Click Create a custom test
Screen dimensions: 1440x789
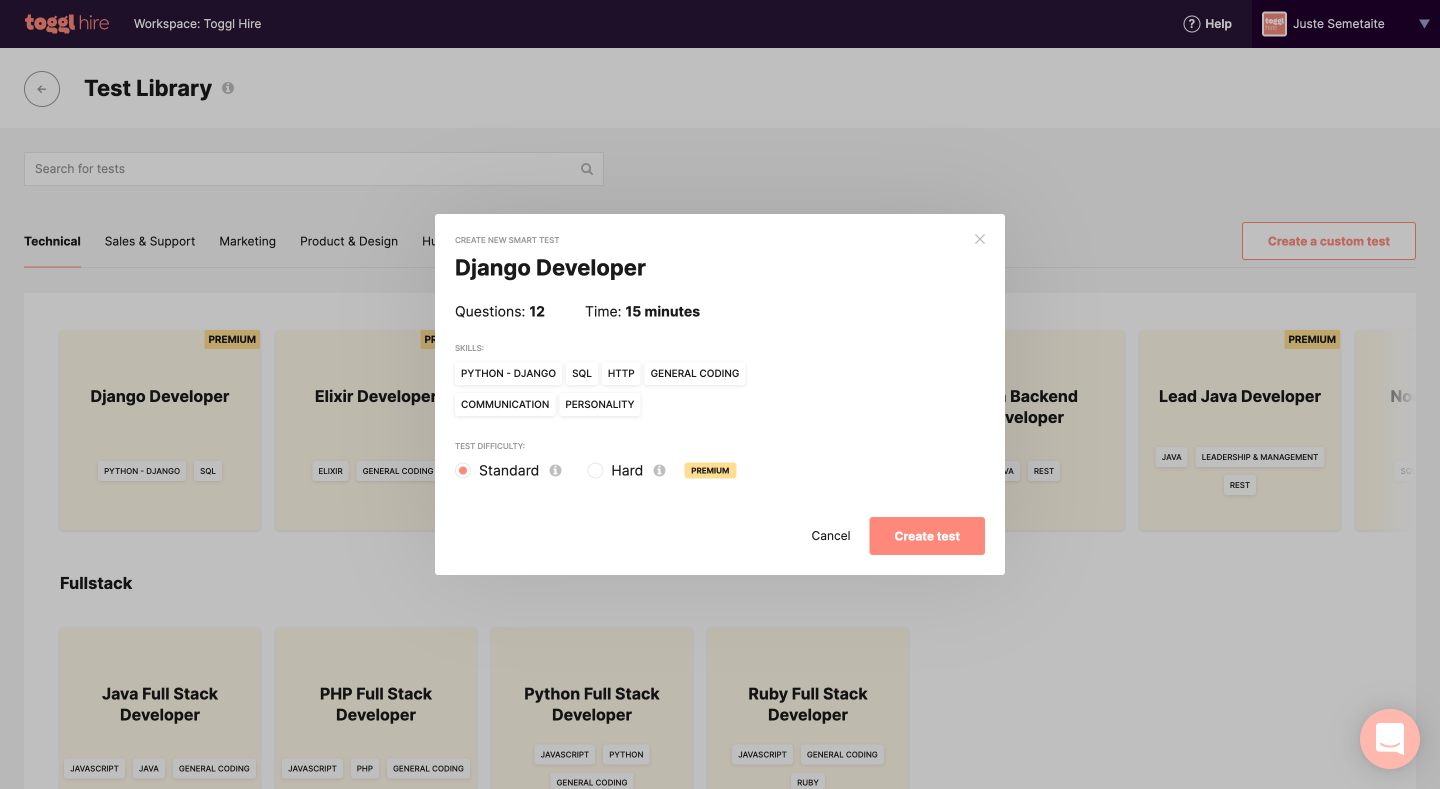1329,241
